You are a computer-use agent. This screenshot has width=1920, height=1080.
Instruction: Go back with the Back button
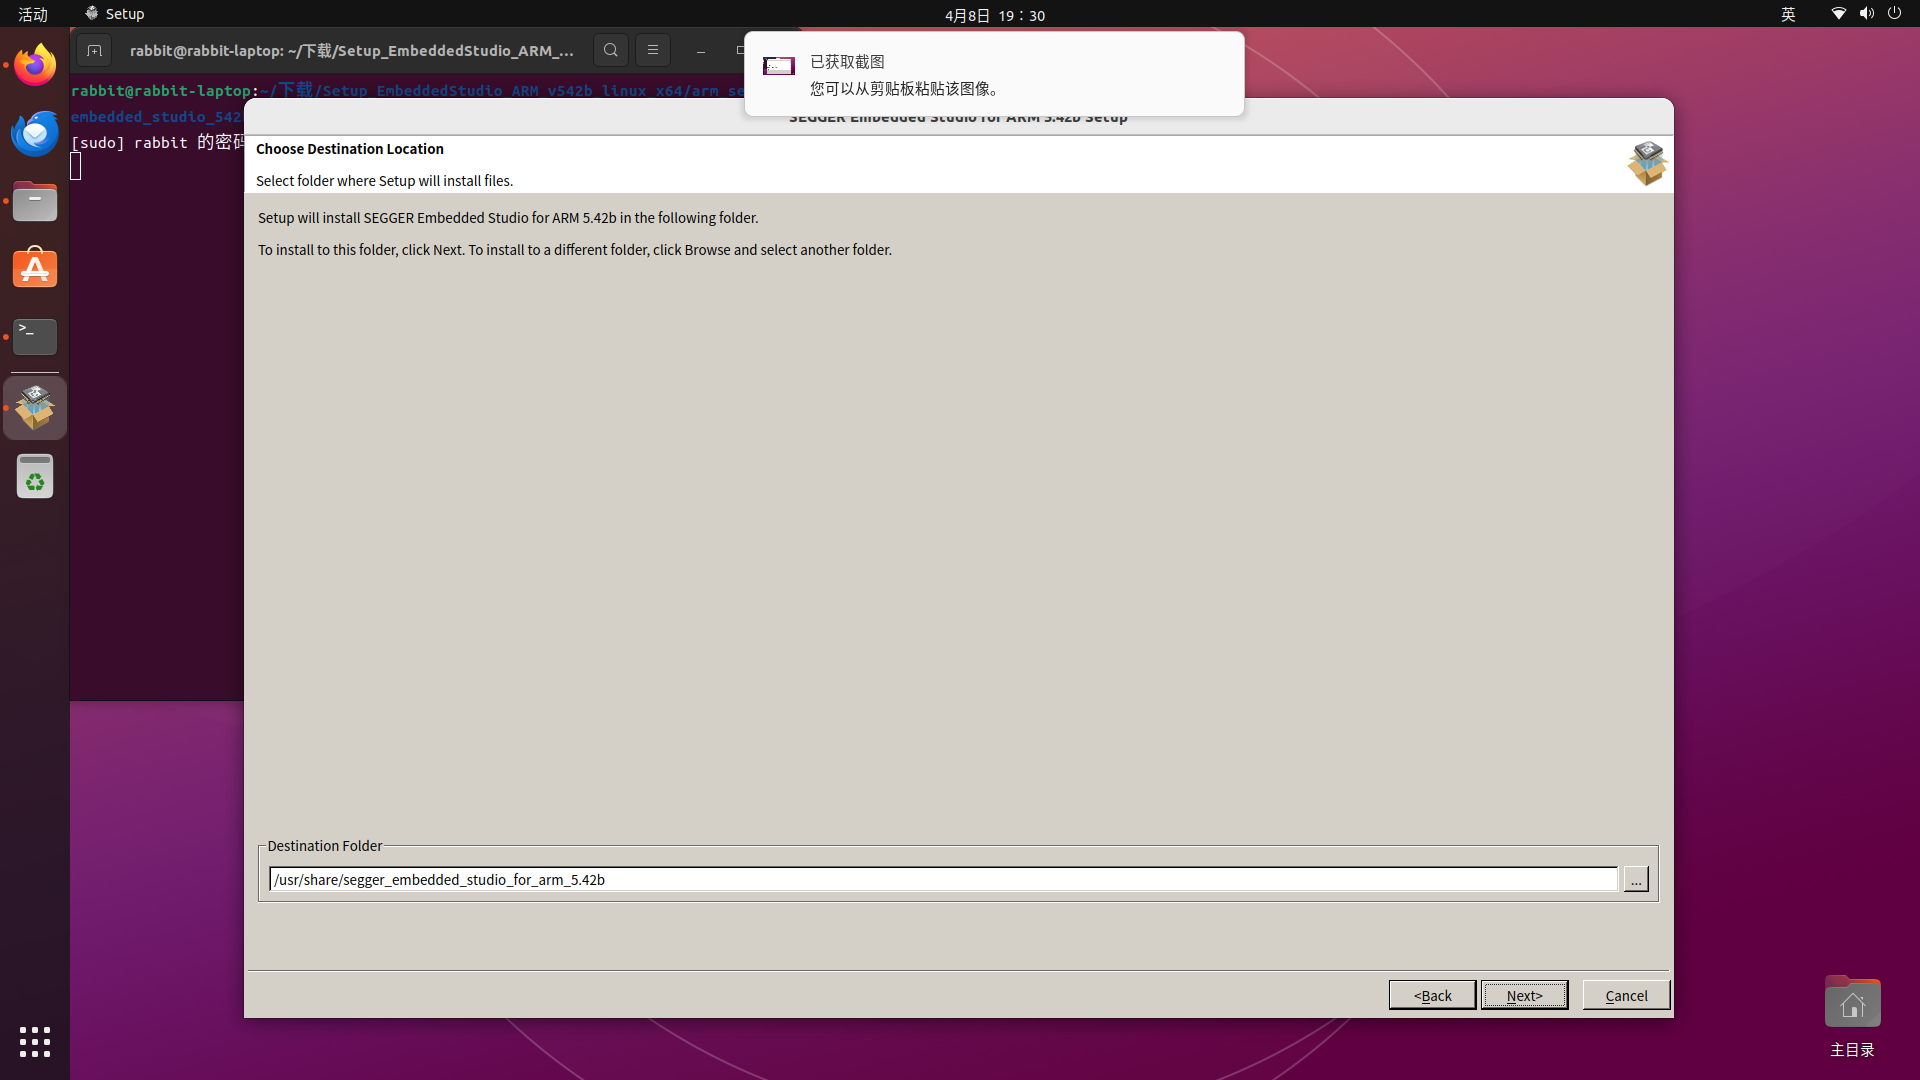(1432, 995)
